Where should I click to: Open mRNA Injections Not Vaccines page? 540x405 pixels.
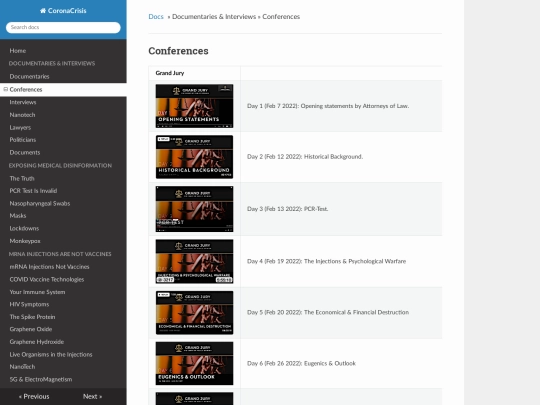pyautogui.click(x=49, y=267)
